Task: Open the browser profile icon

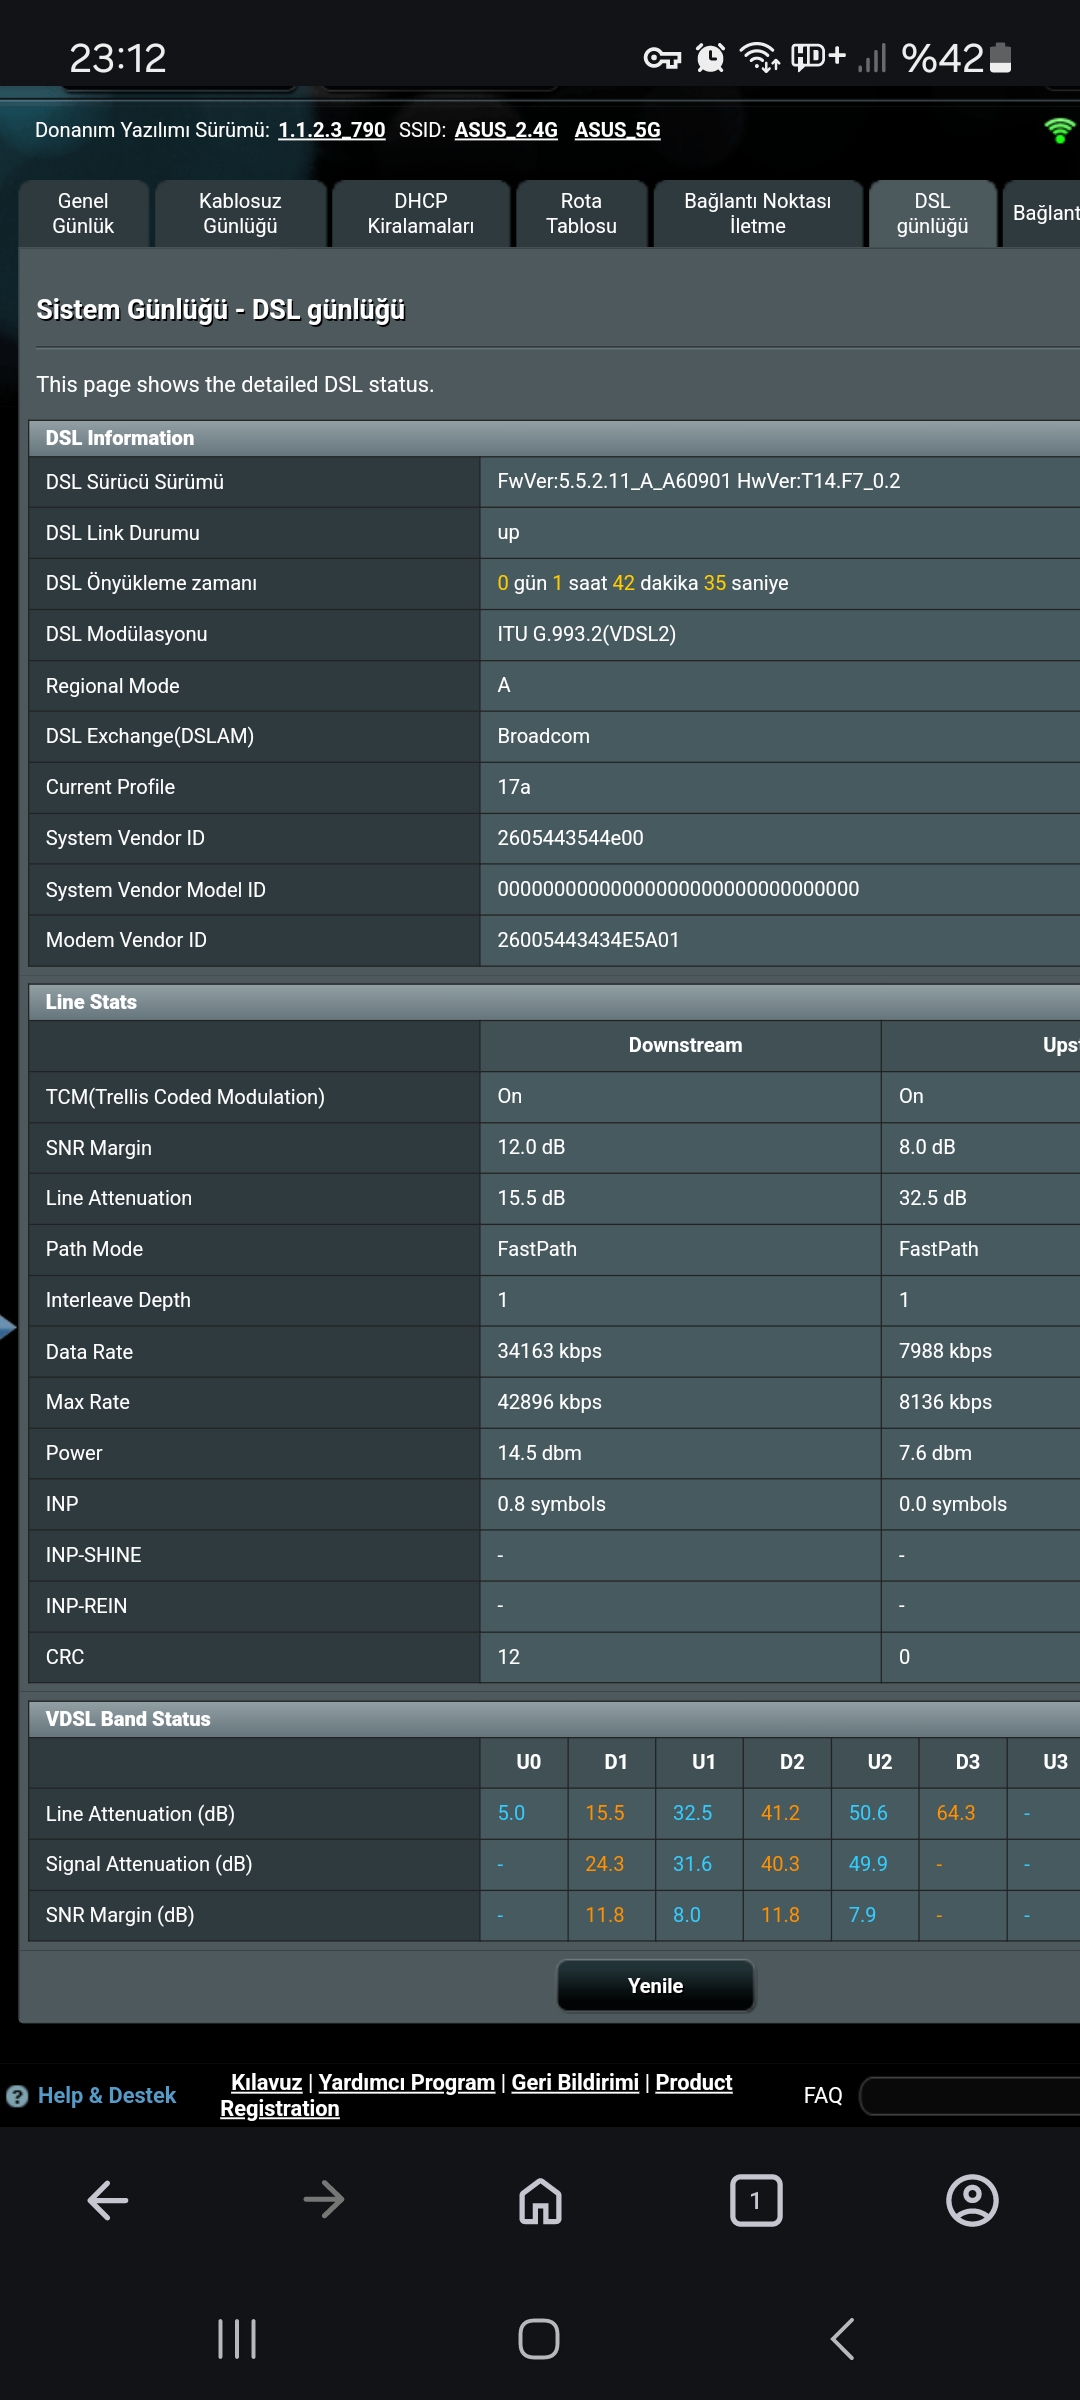Action: click(x=972, y=2200)
